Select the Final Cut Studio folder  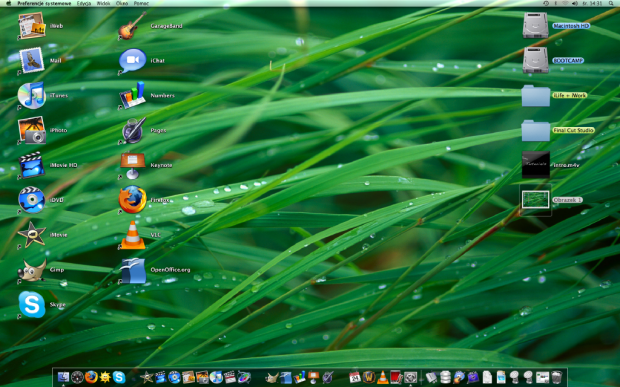click(535, 130)
